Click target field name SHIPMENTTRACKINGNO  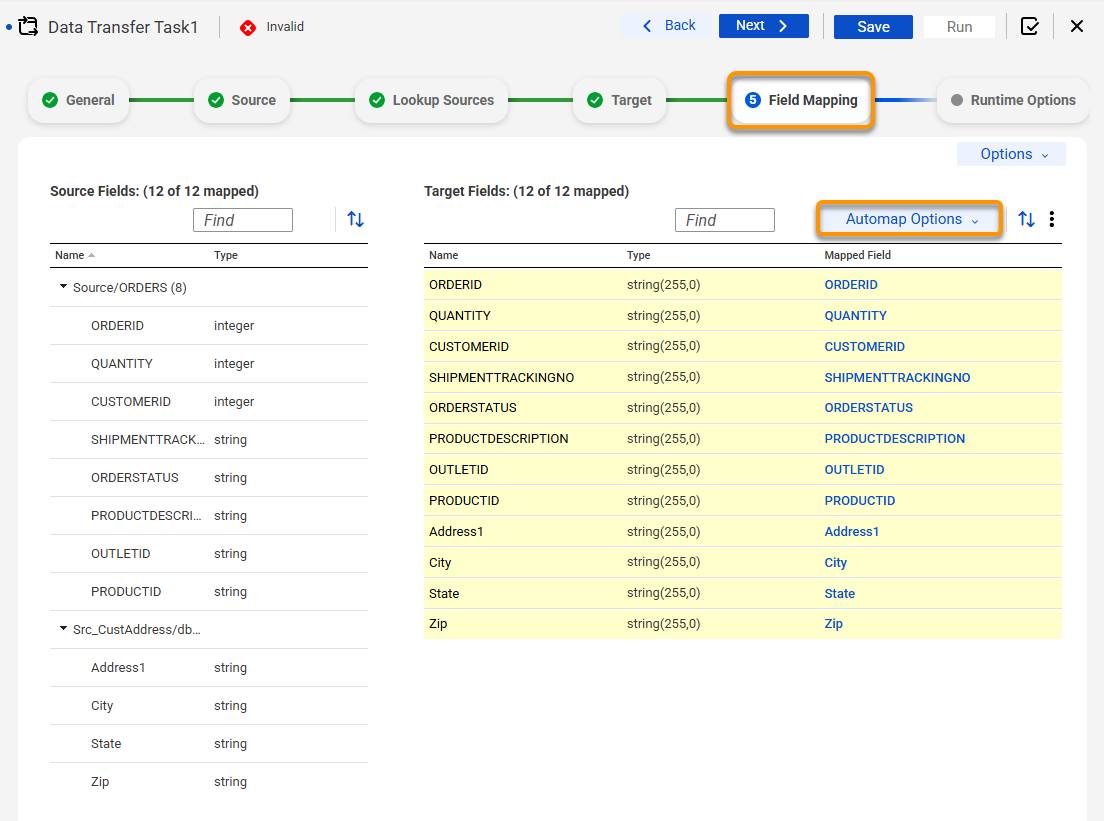(x=501, y=377)
